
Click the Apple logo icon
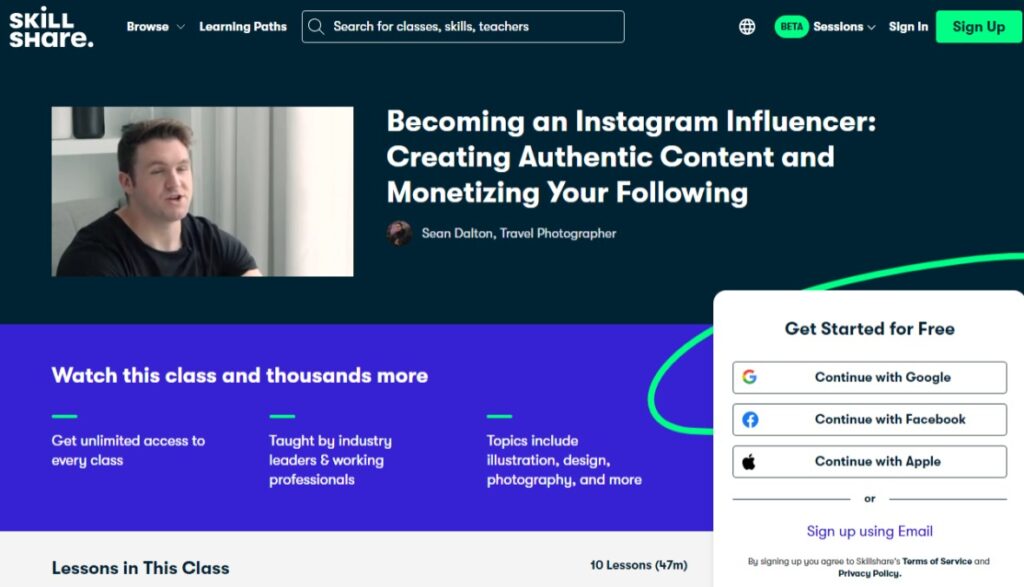point(748,462)
